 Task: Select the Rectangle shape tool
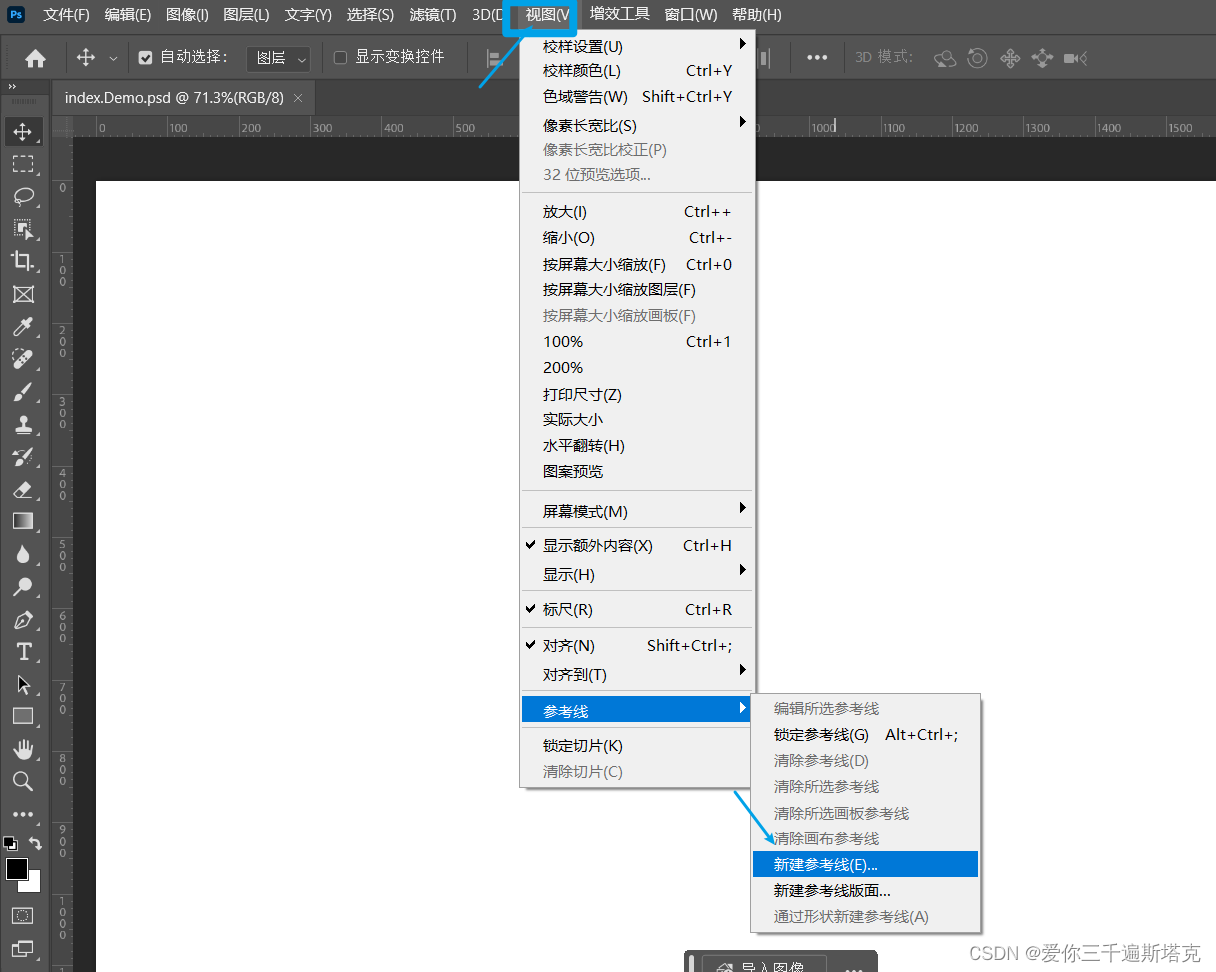(23, 717)
